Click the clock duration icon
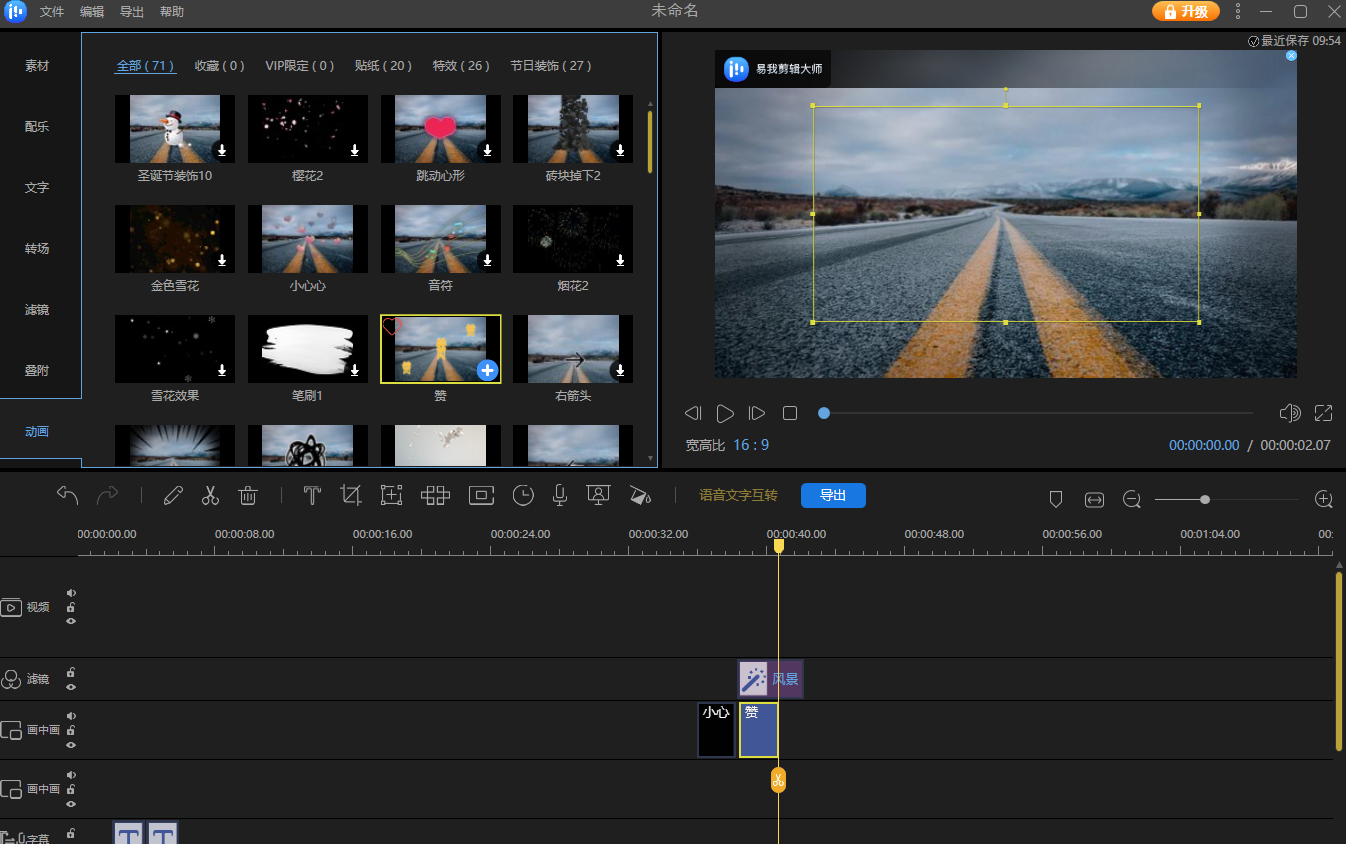Viewport: 1346px width, 844px height. 523,496
